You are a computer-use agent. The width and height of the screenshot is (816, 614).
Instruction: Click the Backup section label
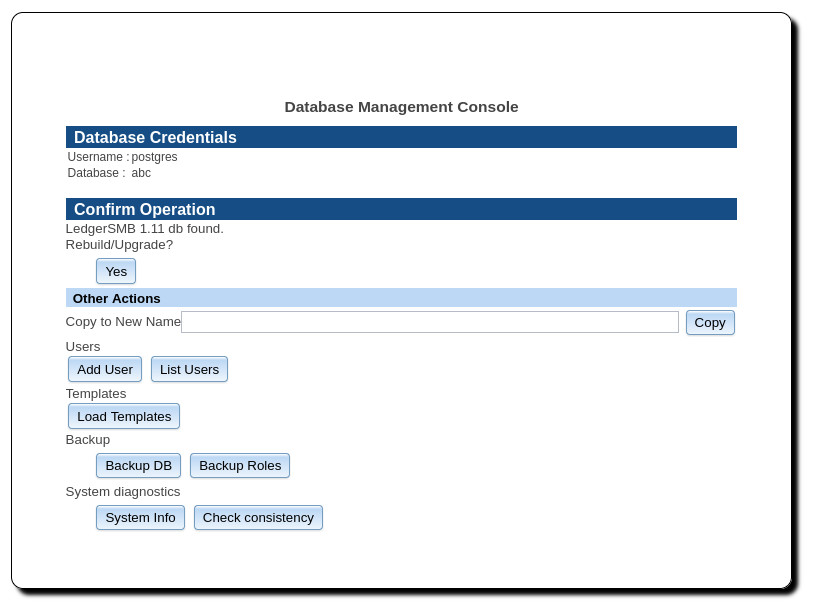click(x=87, y=439)
